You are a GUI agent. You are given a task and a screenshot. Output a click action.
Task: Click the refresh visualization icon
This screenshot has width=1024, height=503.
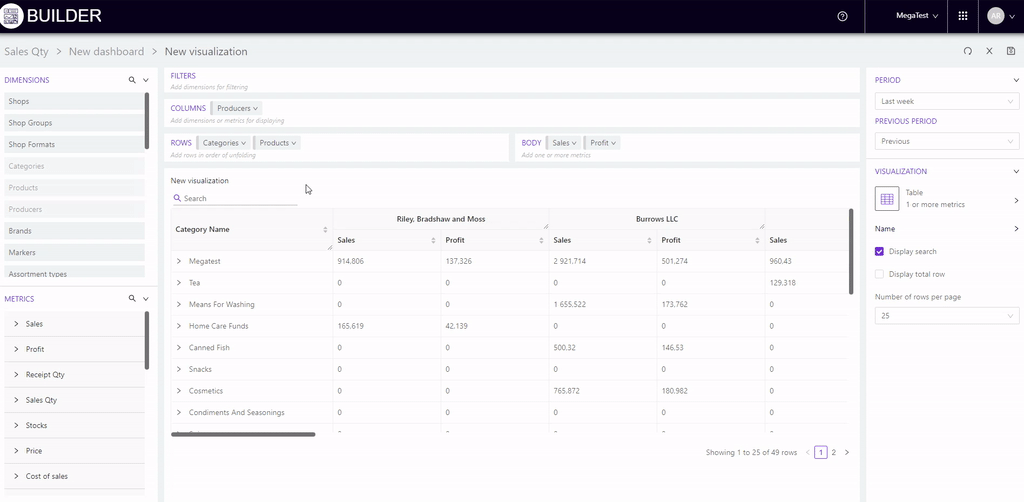[967, 51]
